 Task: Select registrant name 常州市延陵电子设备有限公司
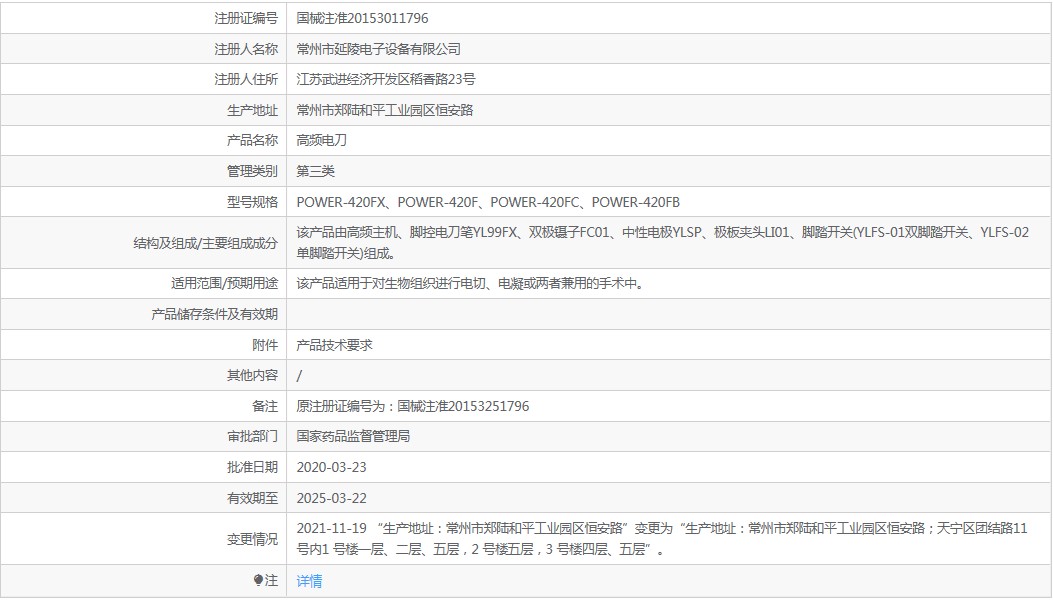pos(379,49)
